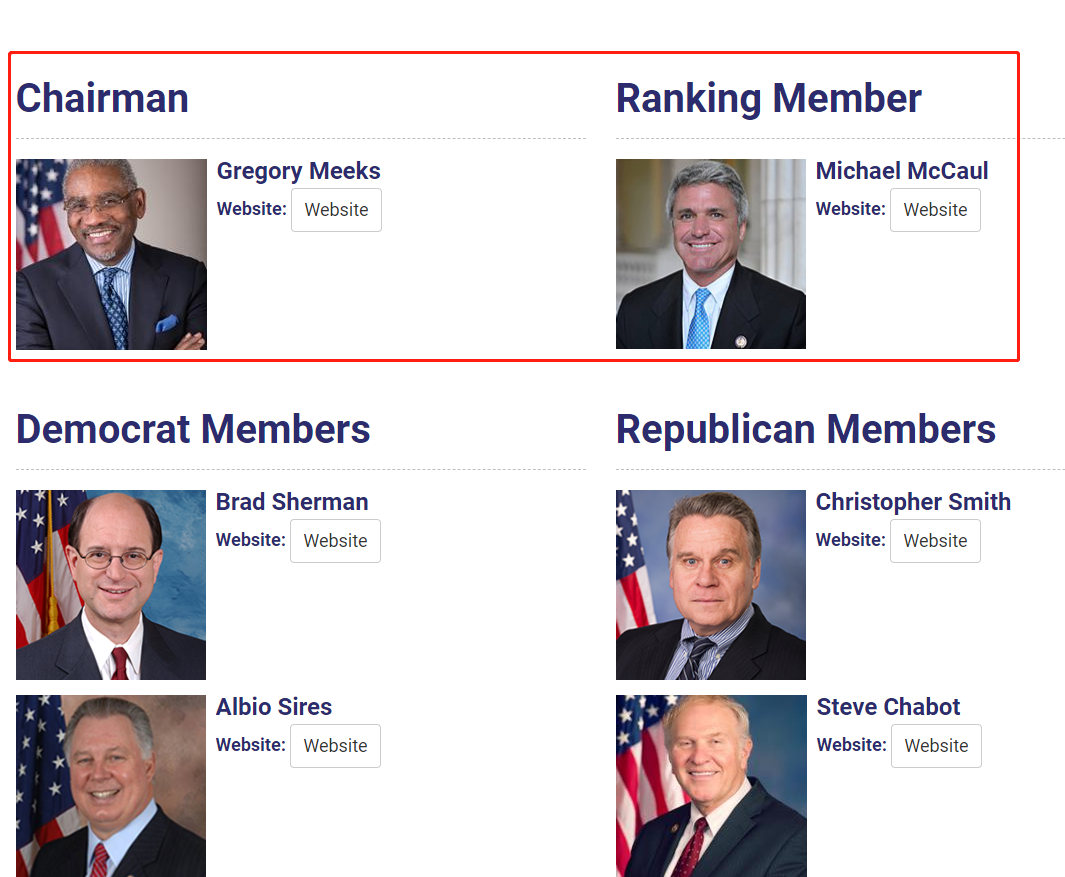Open the Michael McCaul name link

(901, 171)
